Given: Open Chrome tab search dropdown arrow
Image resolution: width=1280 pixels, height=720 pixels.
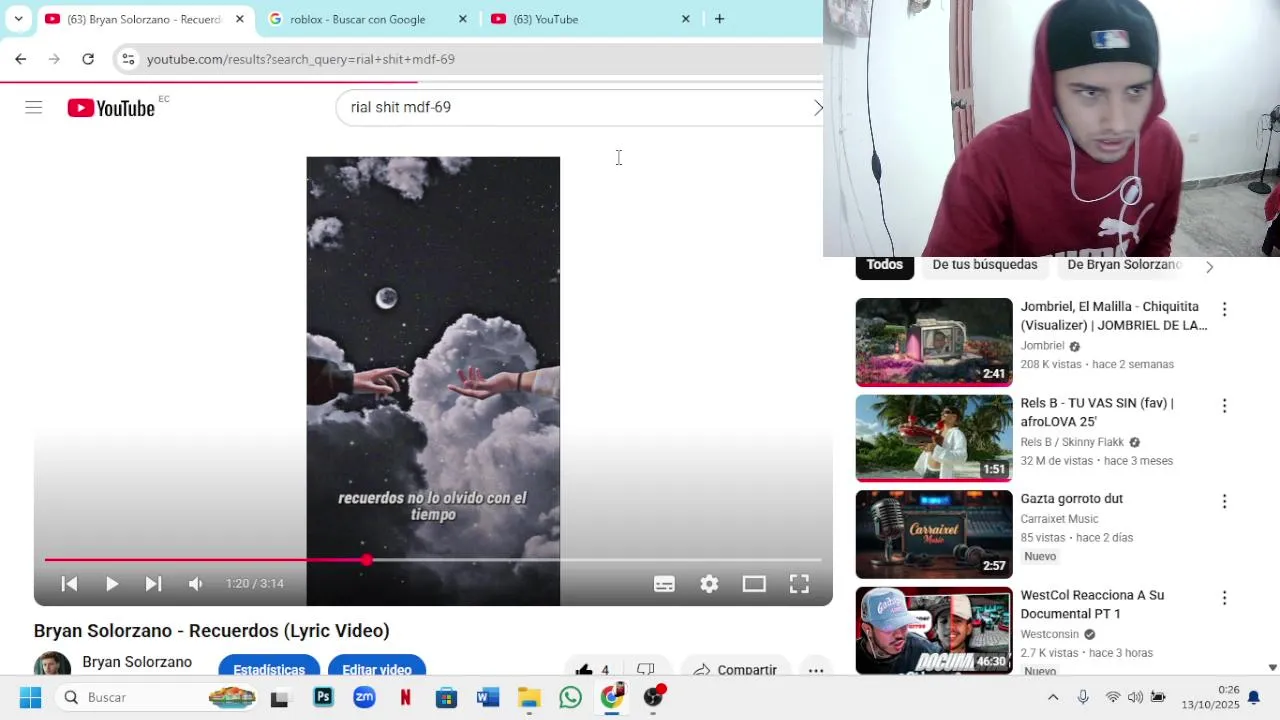Looking at the screenshot, I should point(18,19).
